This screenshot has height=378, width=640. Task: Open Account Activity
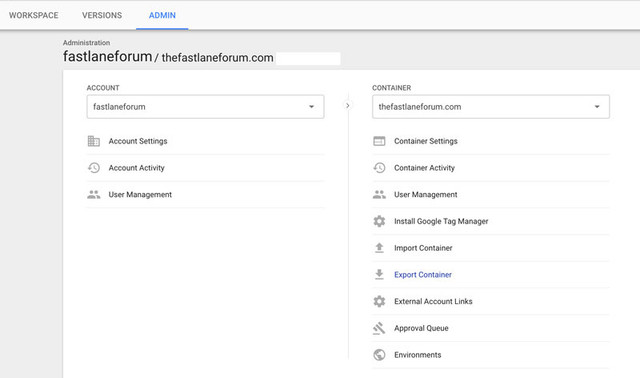point(136,168)
